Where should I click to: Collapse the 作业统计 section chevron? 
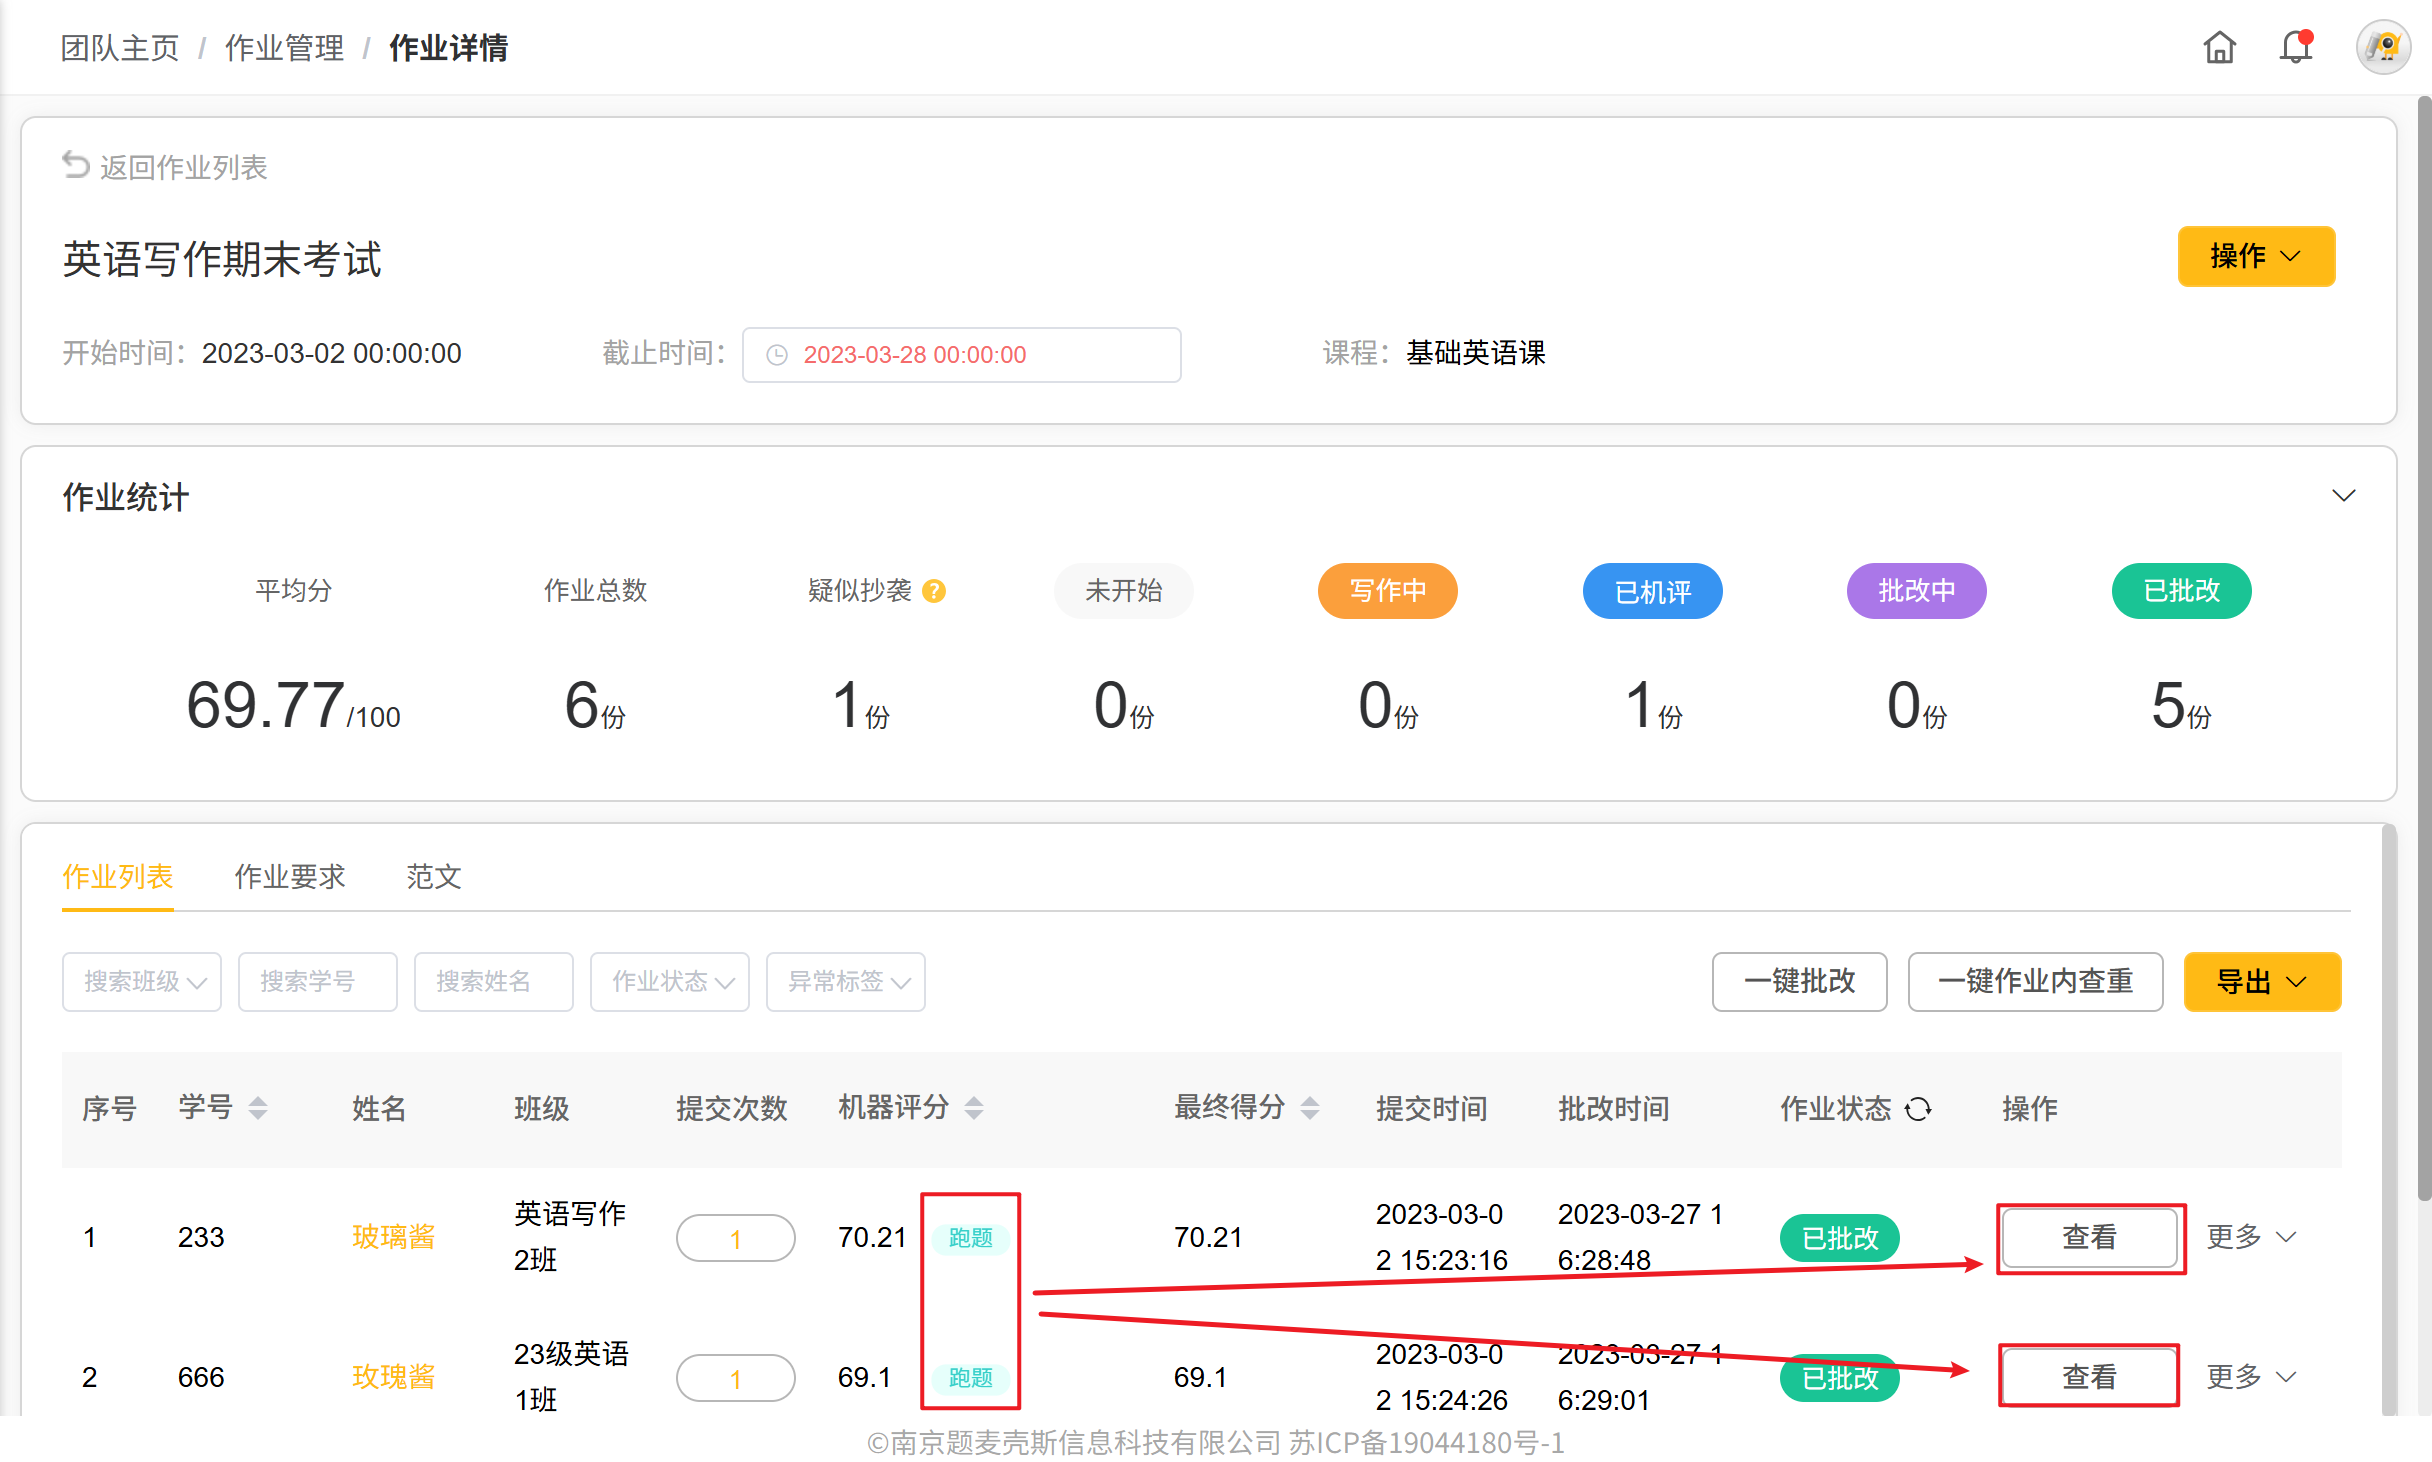click(2343, 496)
